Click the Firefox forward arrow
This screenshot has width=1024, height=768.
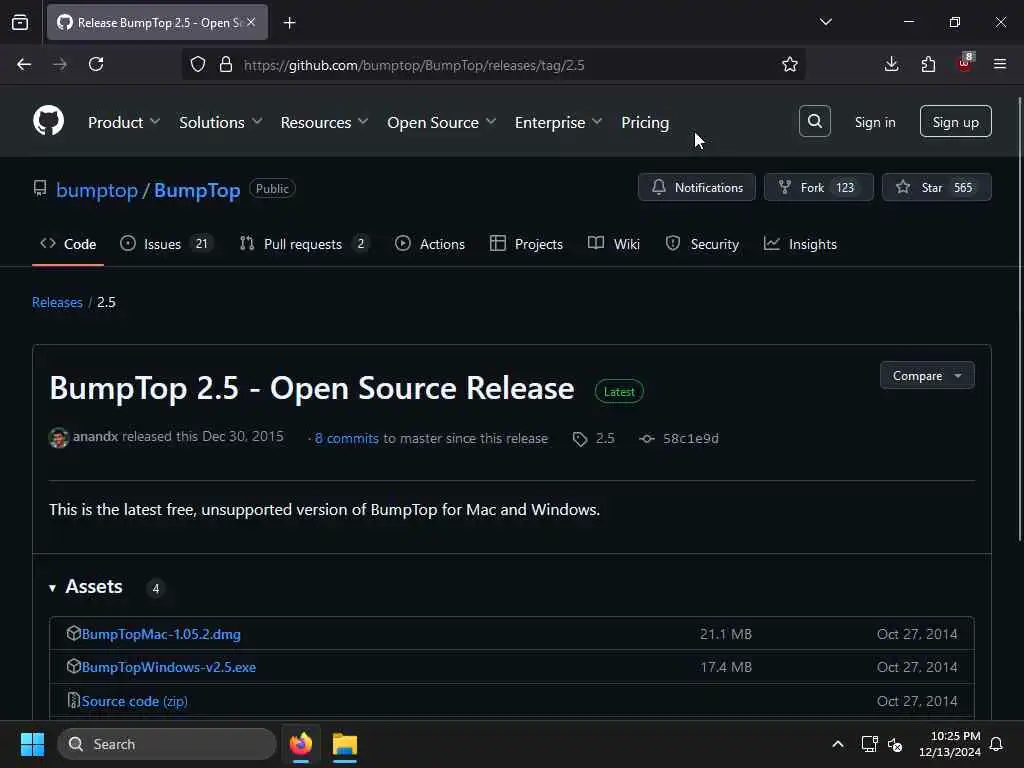coord(60,64)
